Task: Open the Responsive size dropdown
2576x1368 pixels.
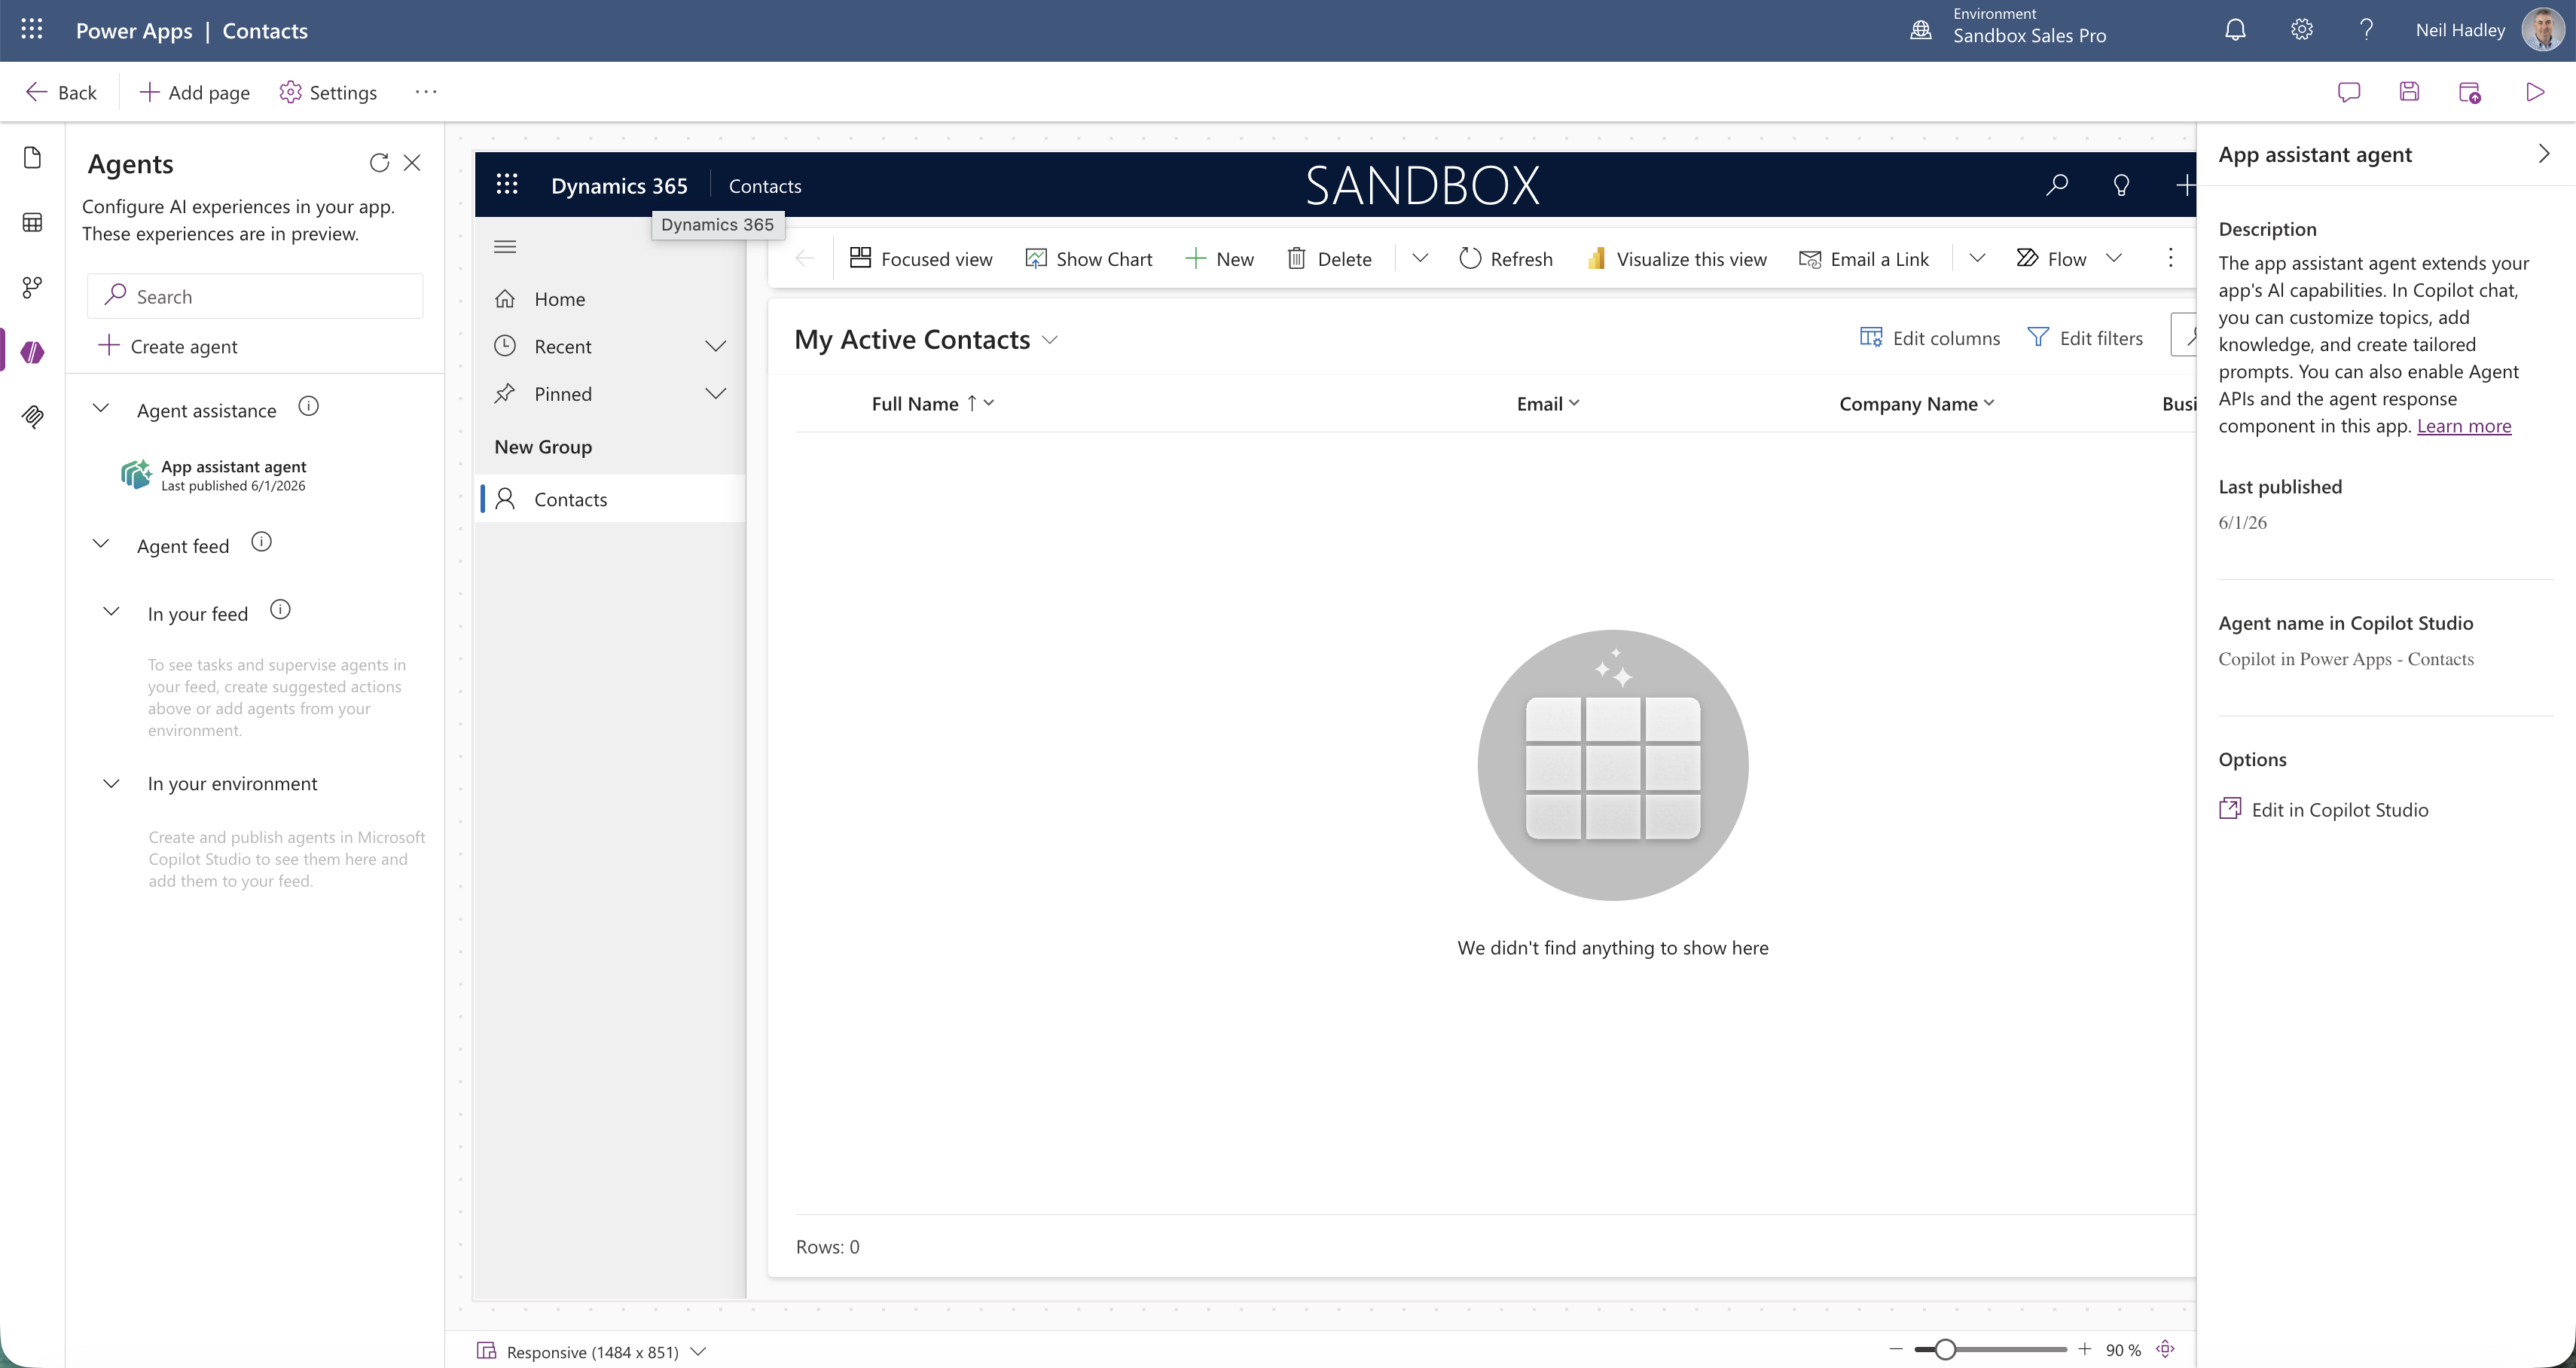Action: pos(698,1352)
